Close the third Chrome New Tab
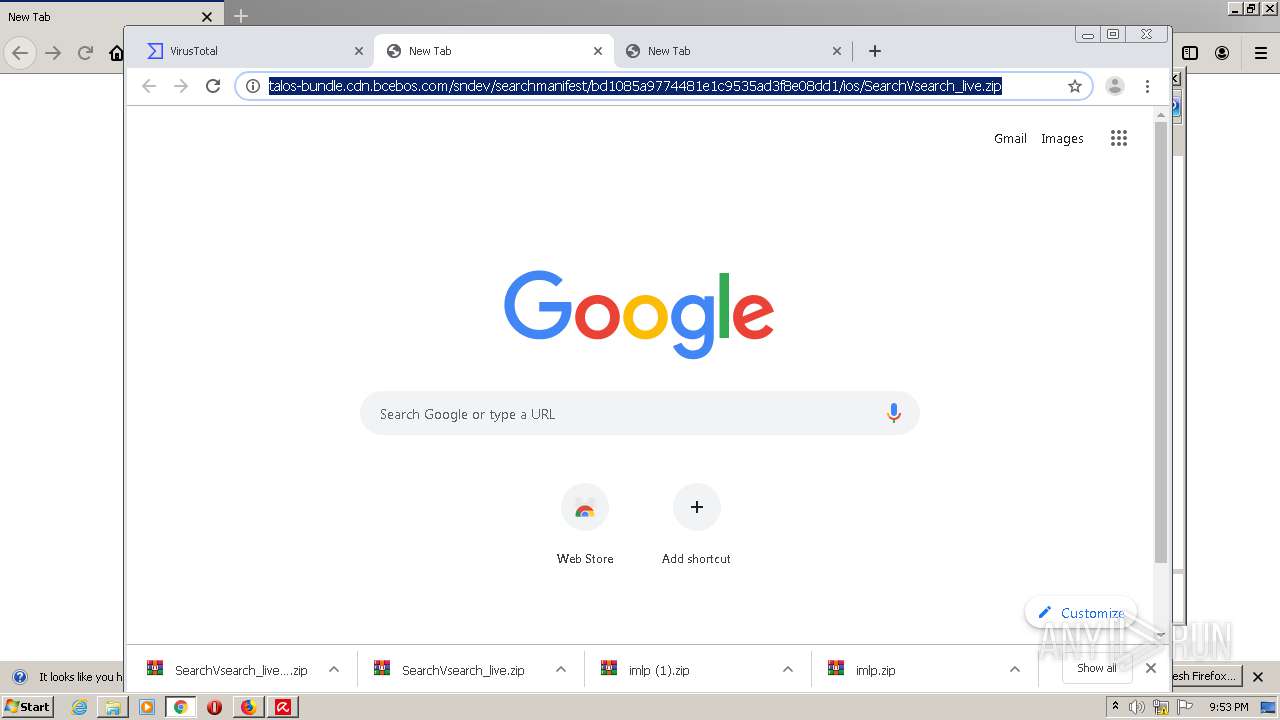This screenshot has height=720, width=1280. (837, 51)
